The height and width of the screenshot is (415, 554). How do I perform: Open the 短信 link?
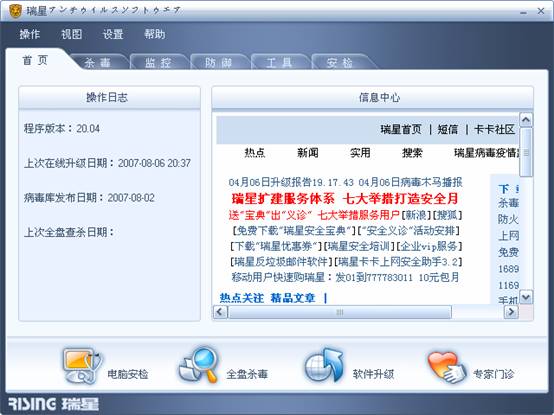(x=448, y=129)
